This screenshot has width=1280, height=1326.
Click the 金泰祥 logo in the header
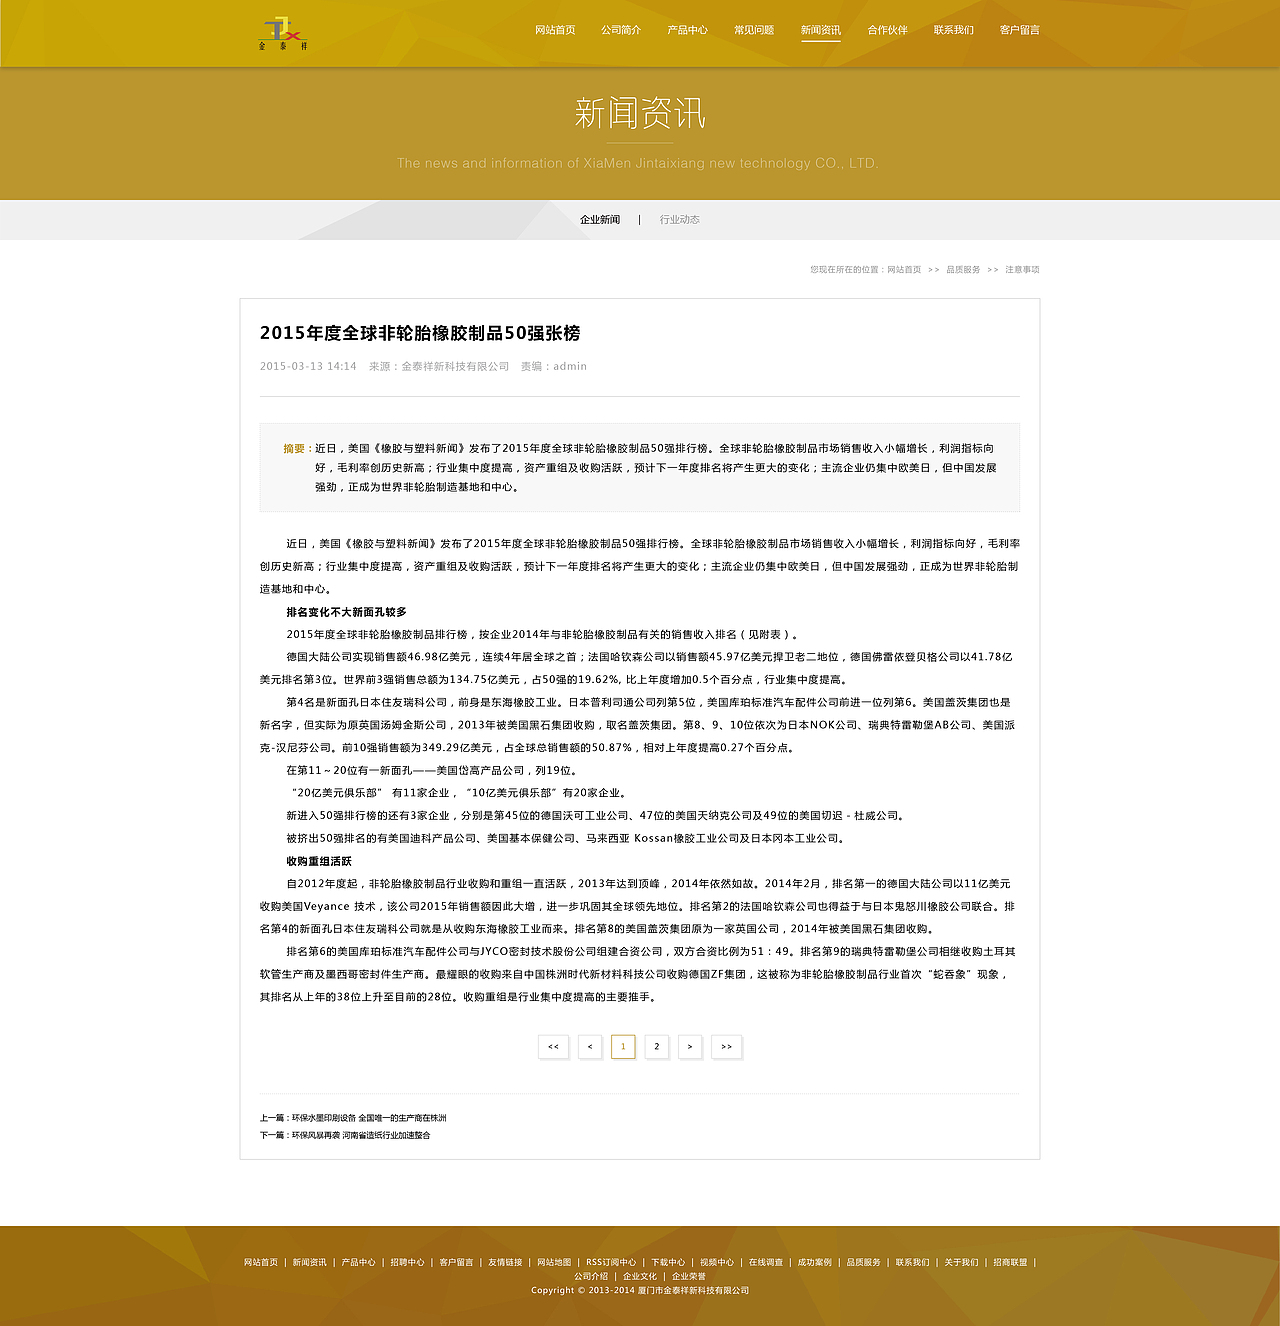click(x=283, y=33)
